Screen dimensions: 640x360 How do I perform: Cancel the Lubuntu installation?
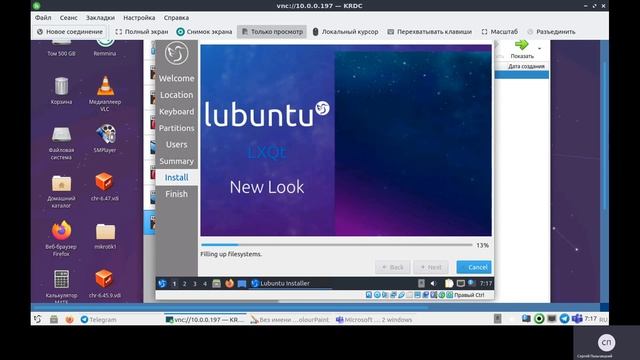coord(473,267)
